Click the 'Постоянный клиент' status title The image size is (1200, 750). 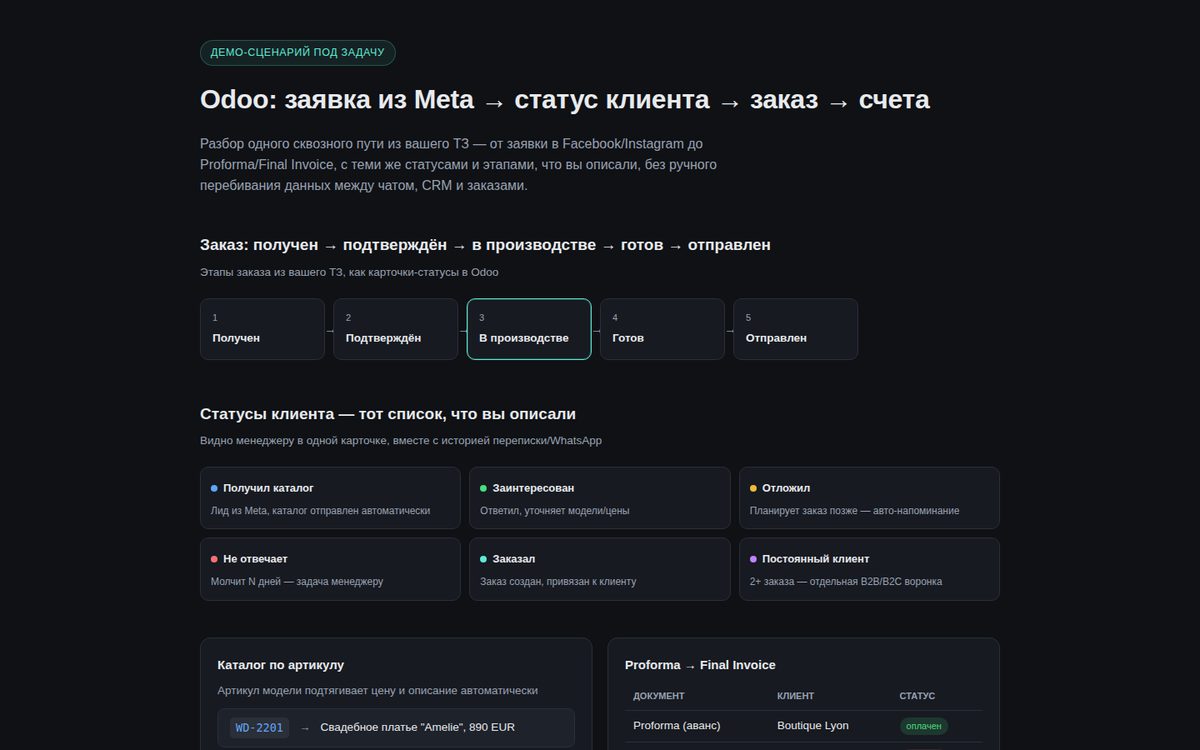click(x=816, y=559)
